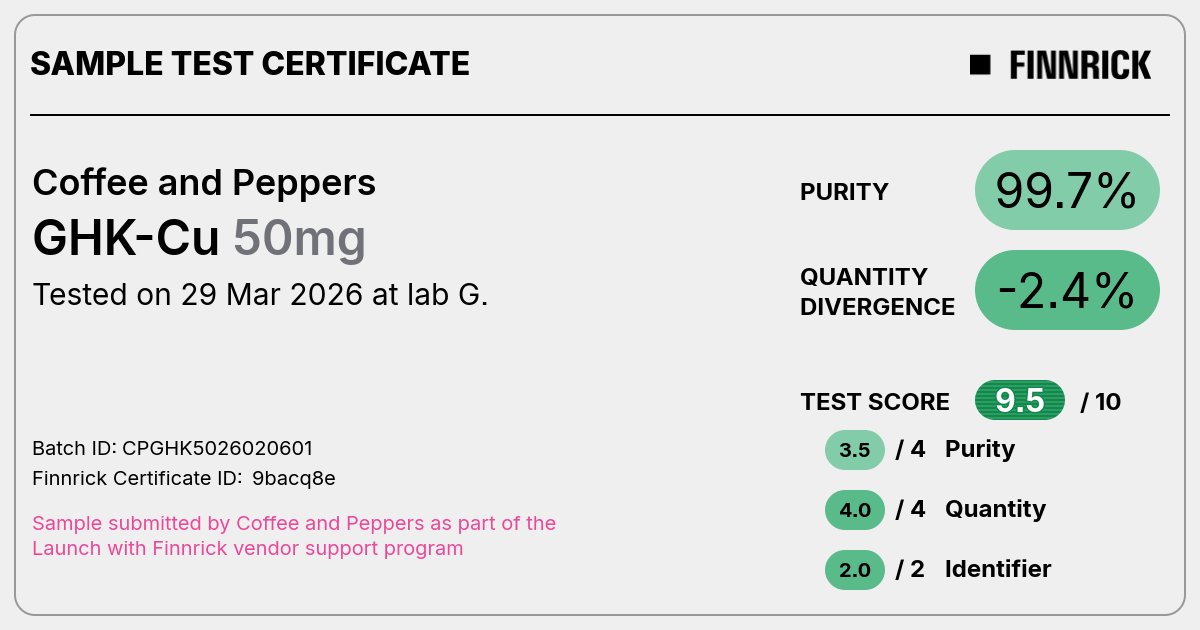Viewport: 1200px width, 630px height.
Task: Click the 50mg dosage label
Action: [x=300, y=238]
